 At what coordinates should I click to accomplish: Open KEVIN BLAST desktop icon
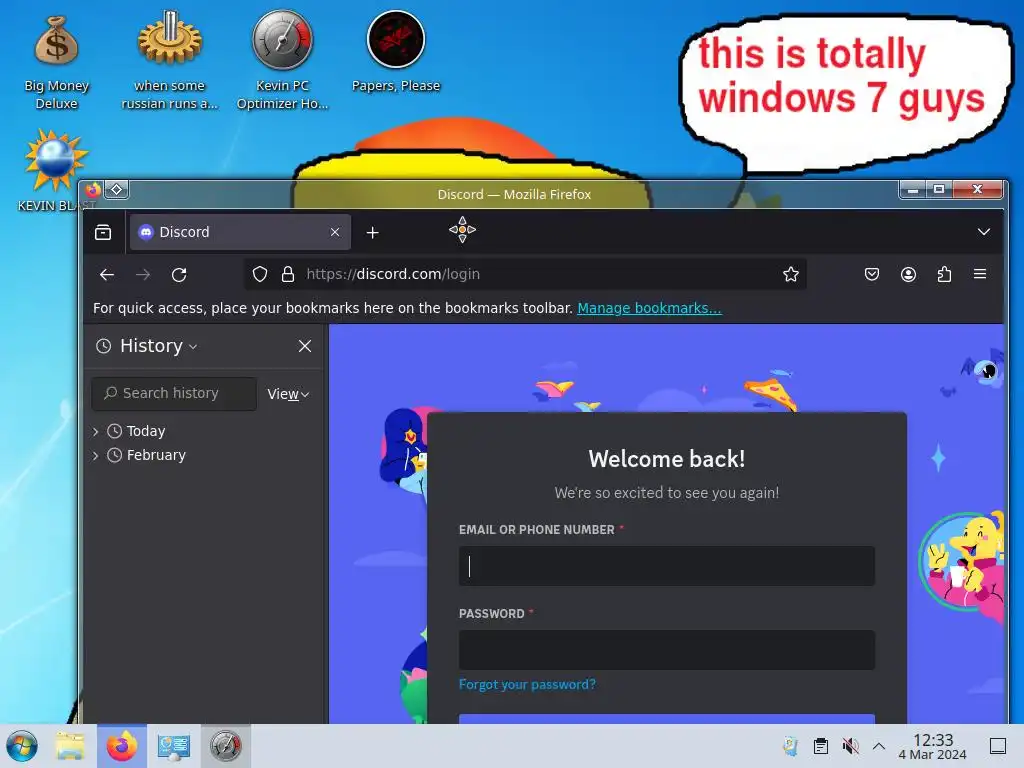(x=56, y=171)
